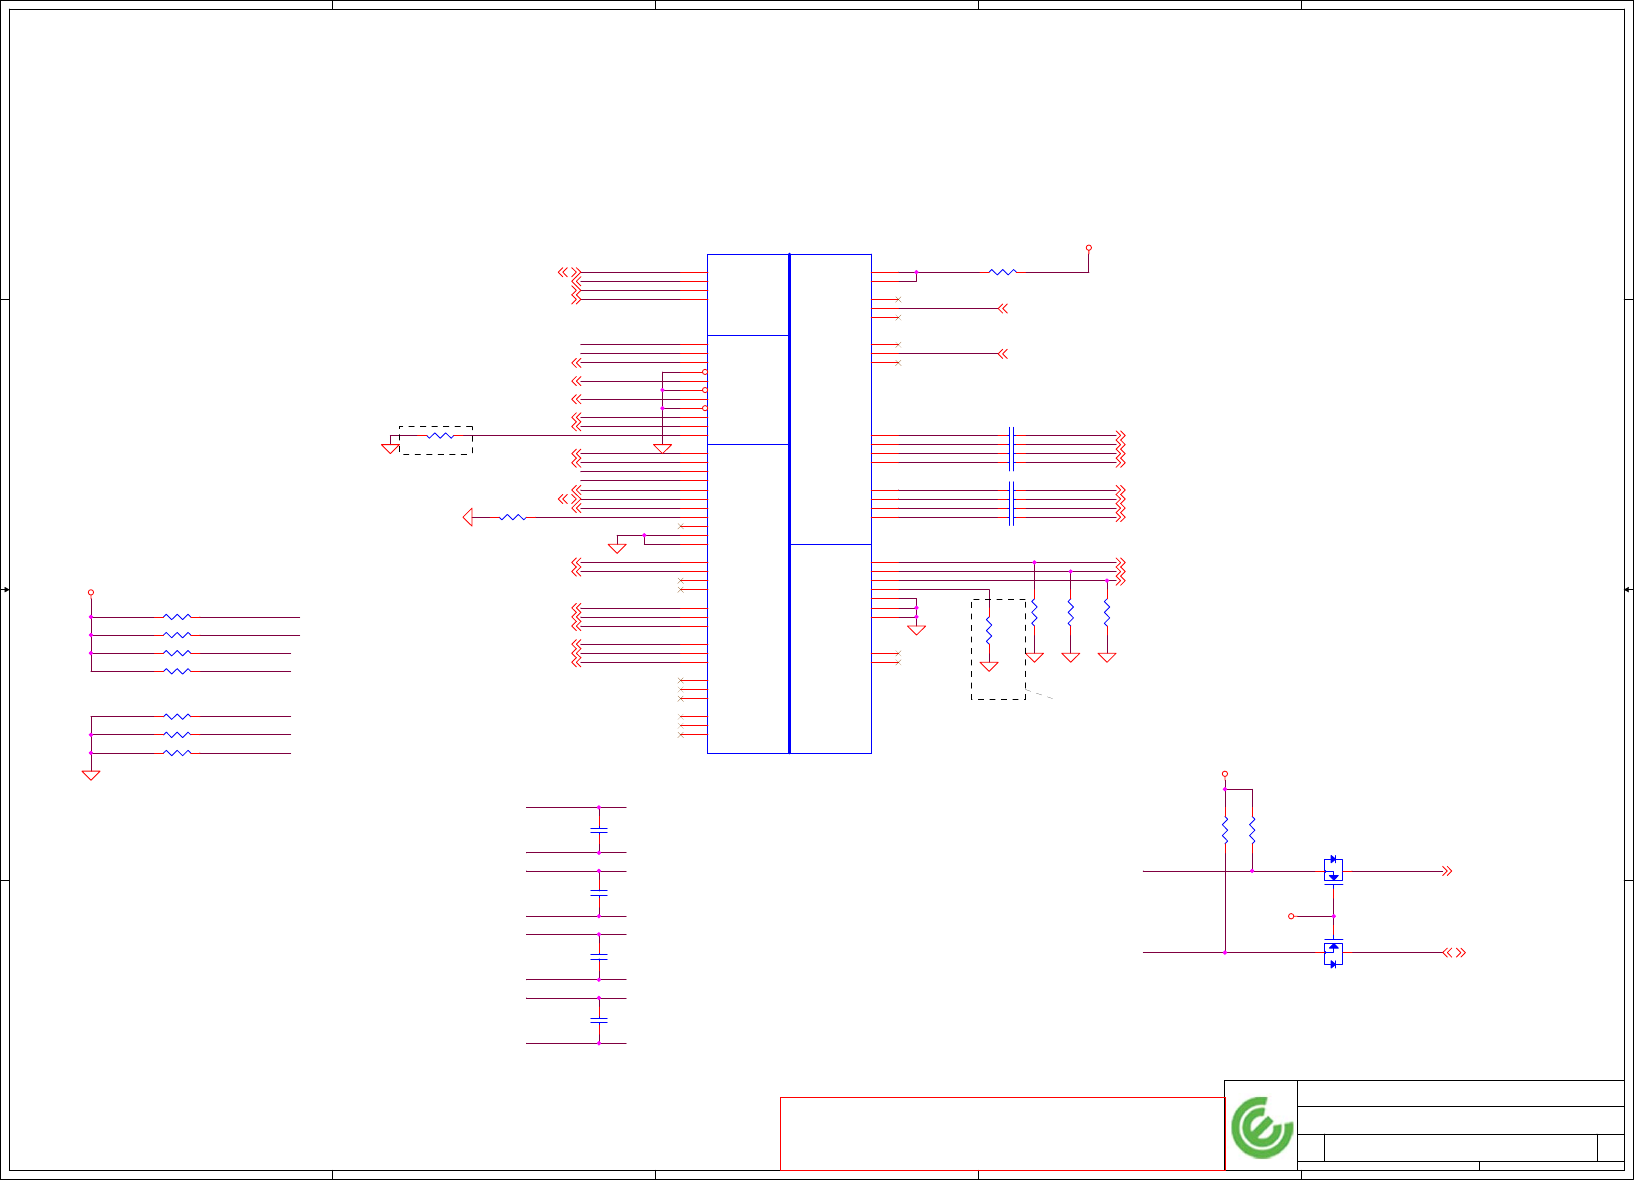Click the bidirectional port on the lower MOSFET output
Viewport: 1634px width, 1180px height.
pyautogui.click(x=1454, y=953)
